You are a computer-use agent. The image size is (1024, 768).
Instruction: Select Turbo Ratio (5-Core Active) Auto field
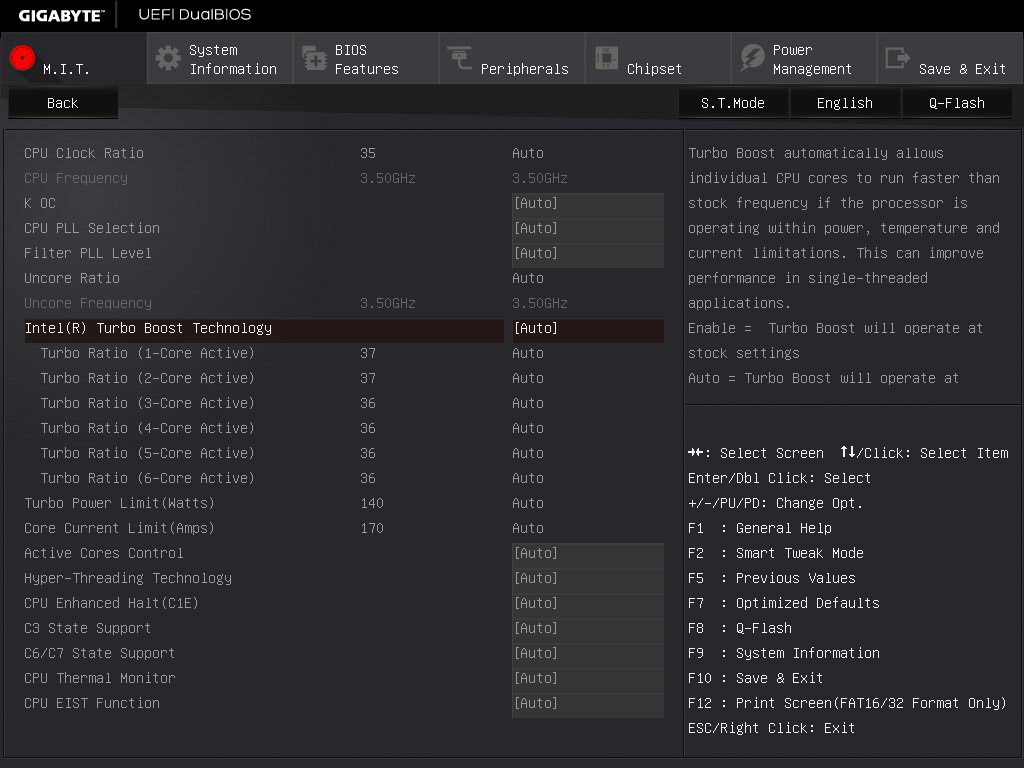click(528, 453)
